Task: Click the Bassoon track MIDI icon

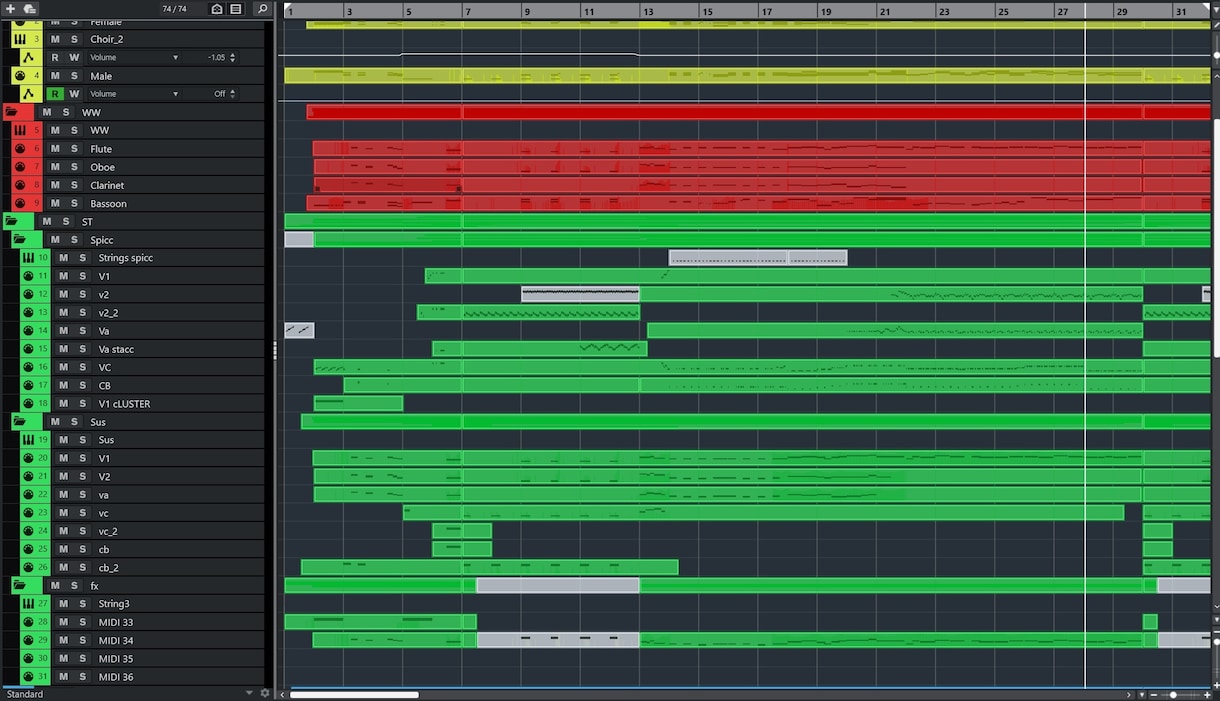Action: click(20, 203)
